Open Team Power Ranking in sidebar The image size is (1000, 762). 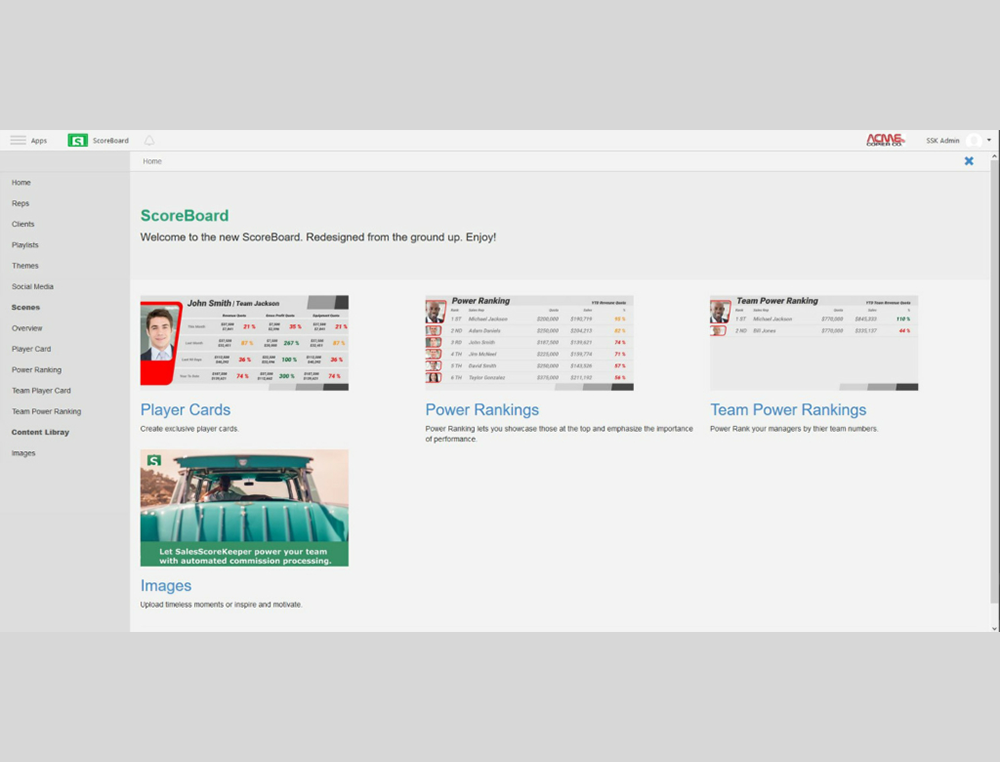pos(46,412)
